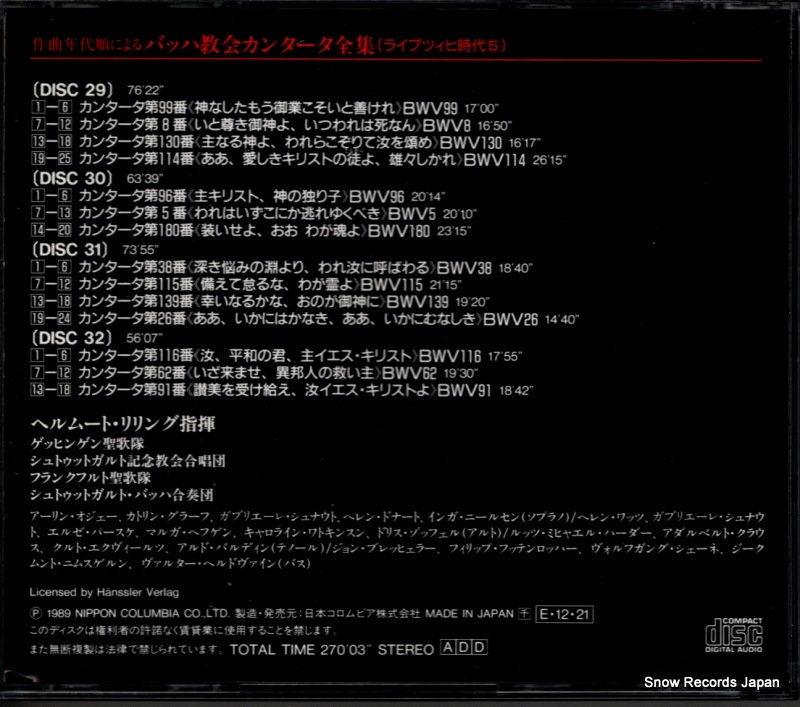Click the DISC 29 heading
Screen dimensions: 800x707
coord(72,90)
